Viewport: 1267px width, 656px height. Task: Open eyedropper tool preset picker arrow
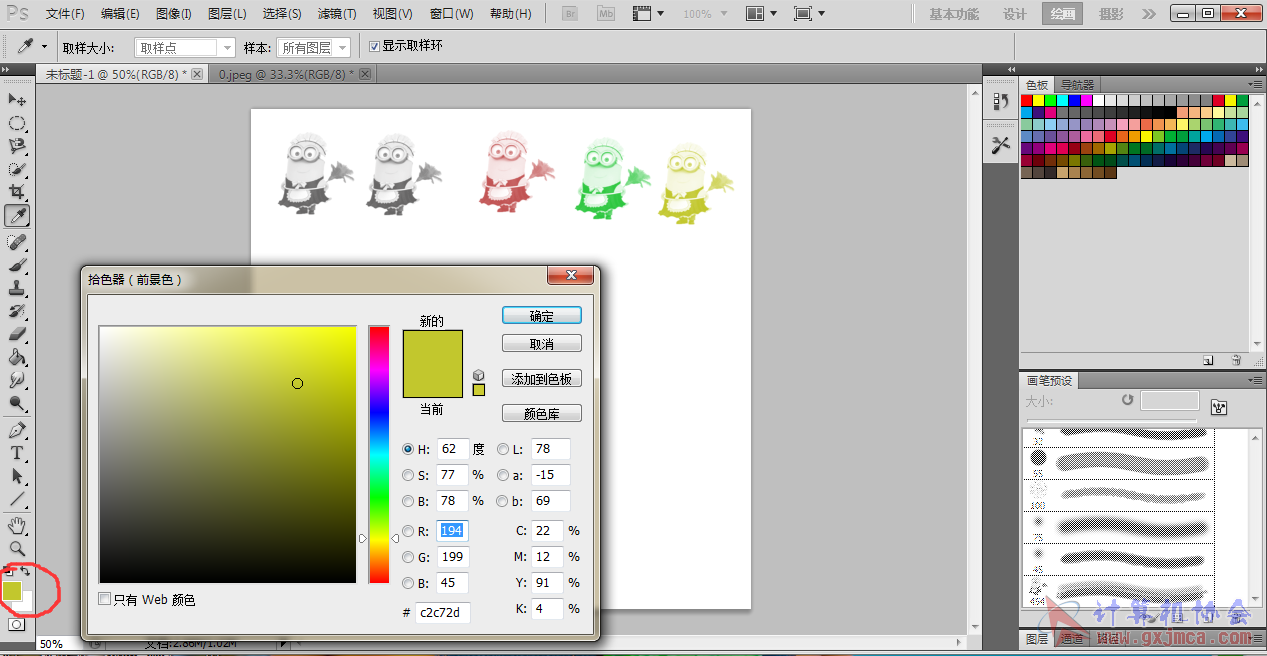point(44,47)
